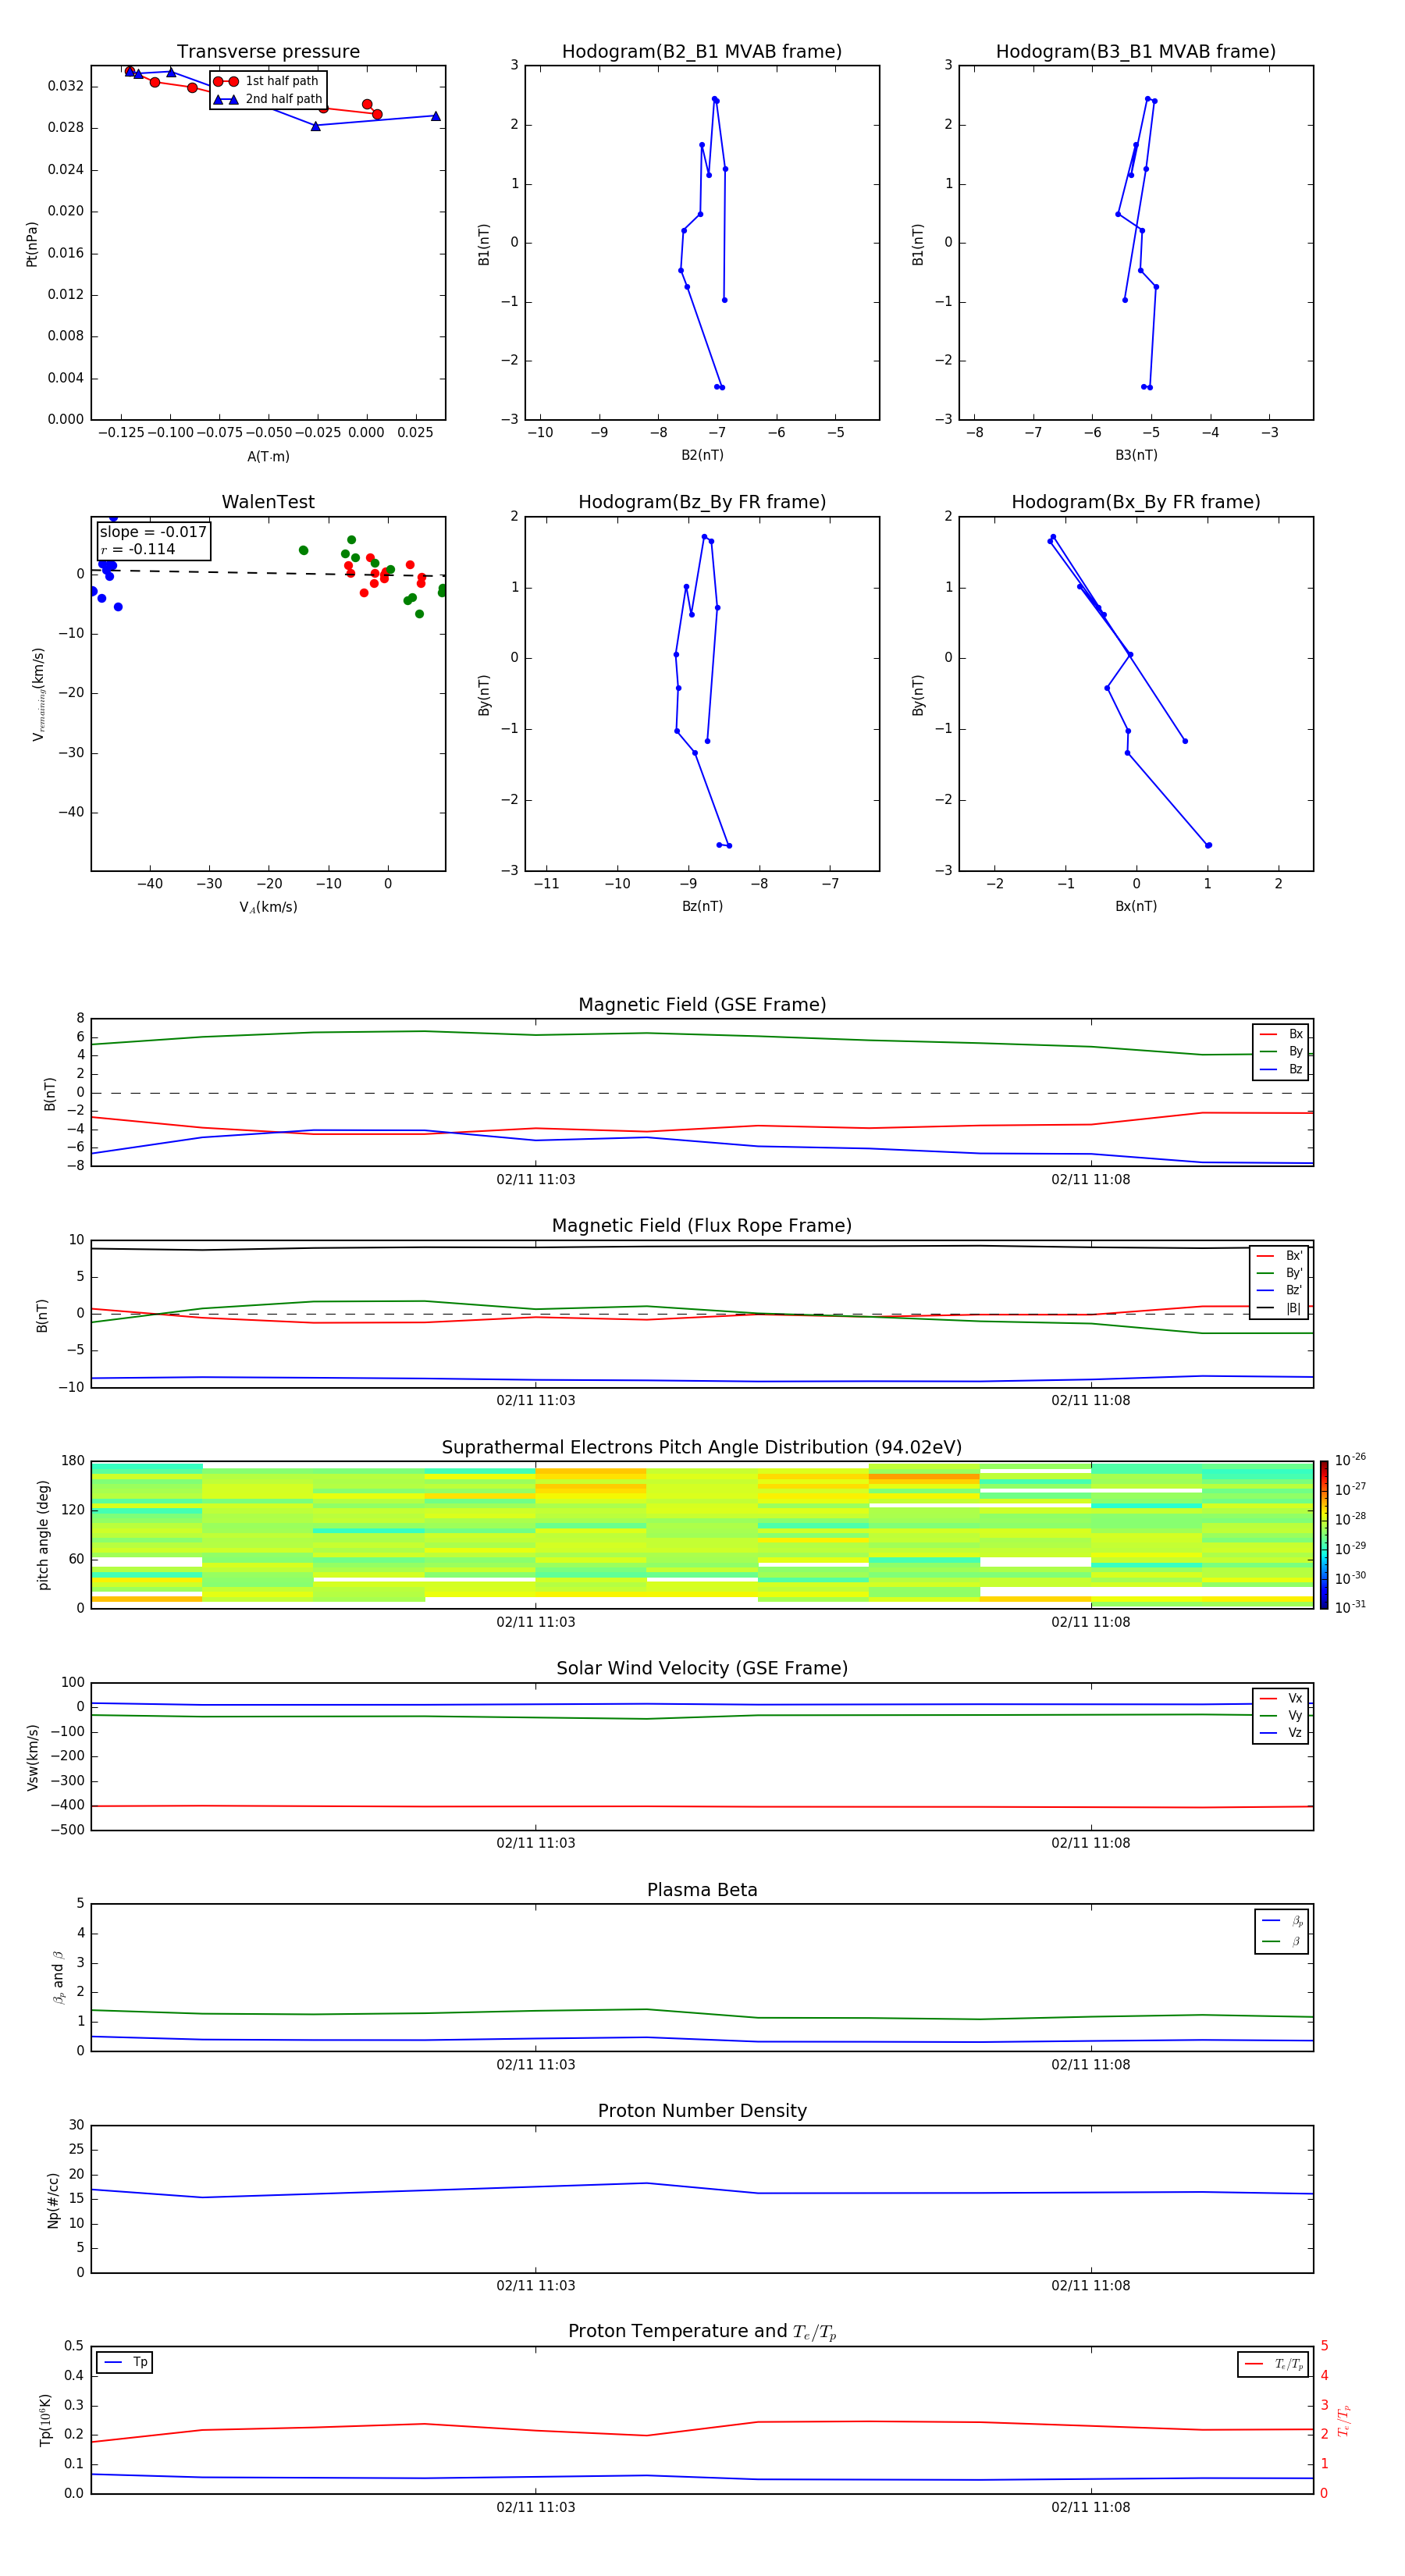Click the |B| legend entry
The height and width of the screenshot is (2576, 1405).
(1280, 1308)
